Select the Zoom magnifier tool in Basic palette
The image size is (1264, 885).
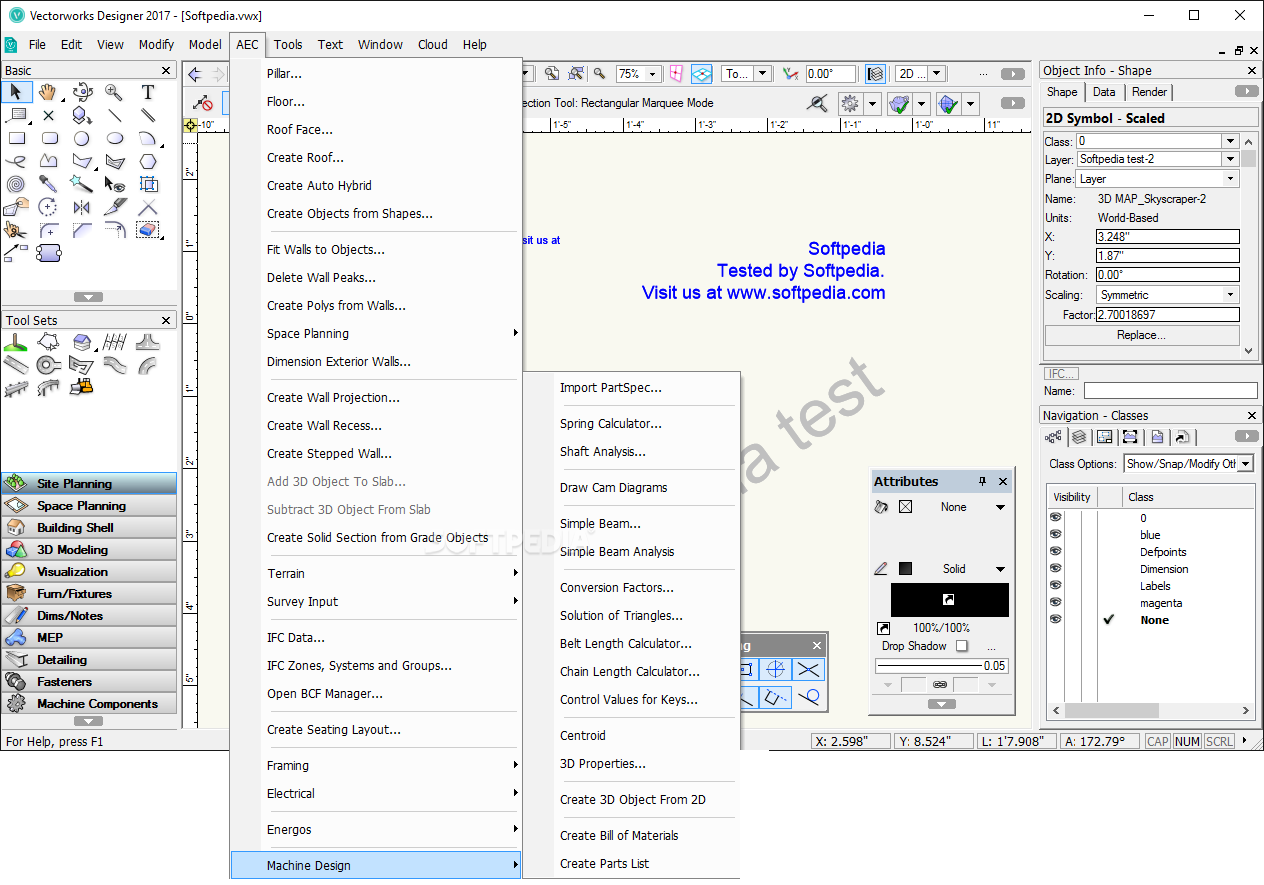tap(115, 92)
